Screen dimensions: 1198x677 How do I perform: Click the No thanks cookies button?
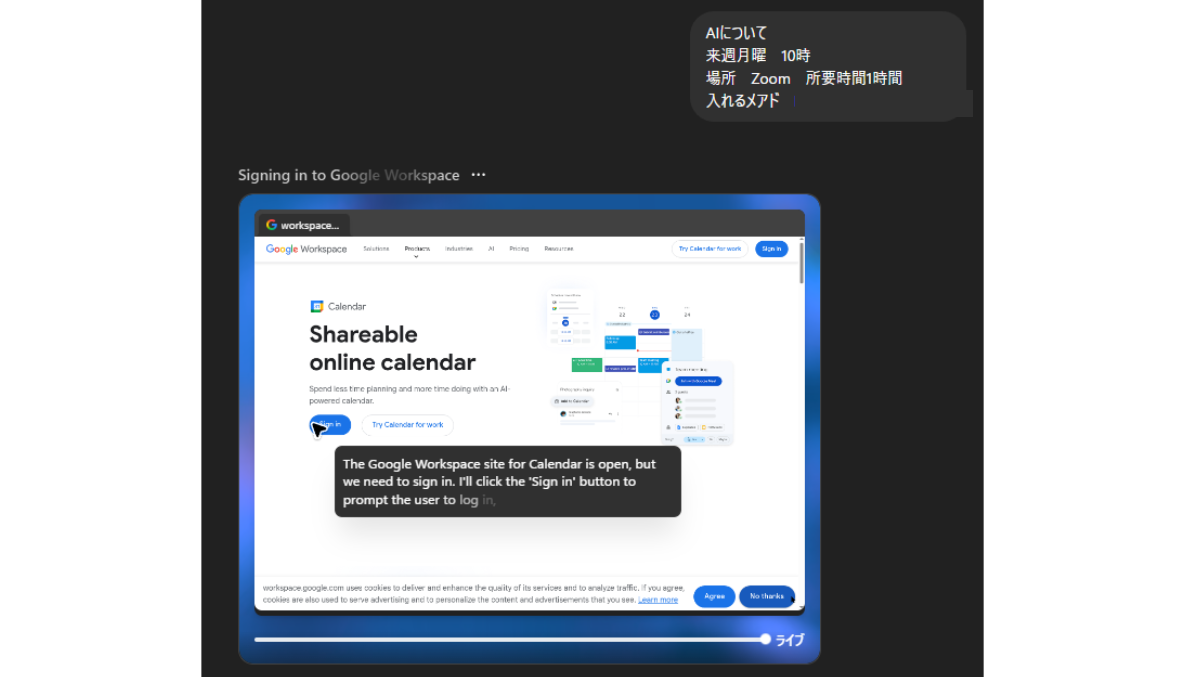click(x=766, y=596)
